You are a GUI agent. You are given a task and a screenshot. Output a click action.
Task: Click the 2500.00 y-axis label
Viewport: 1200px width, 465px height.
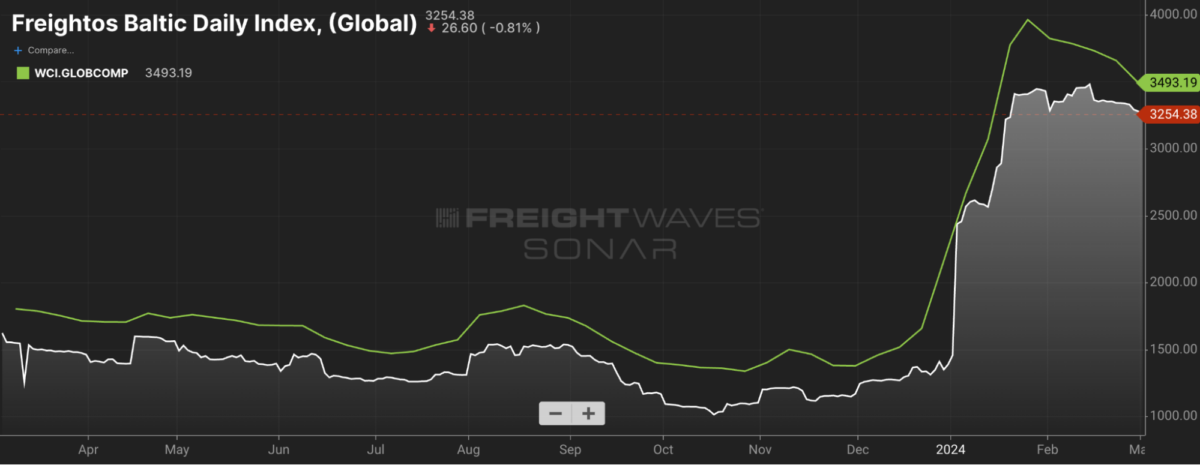1173,214
